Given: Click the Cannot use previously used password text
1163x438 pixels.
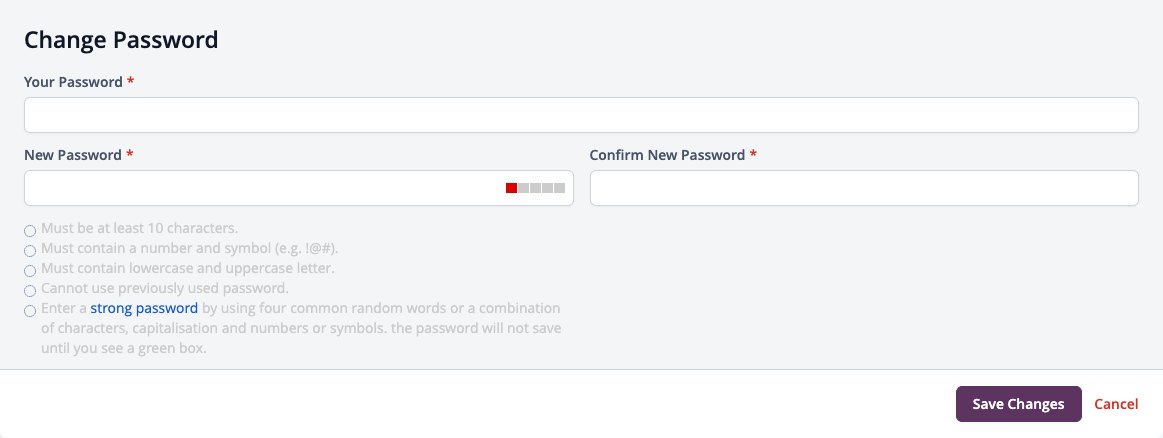Looking at the screenshot, I should pyautogui.click(x=165, y=288).
